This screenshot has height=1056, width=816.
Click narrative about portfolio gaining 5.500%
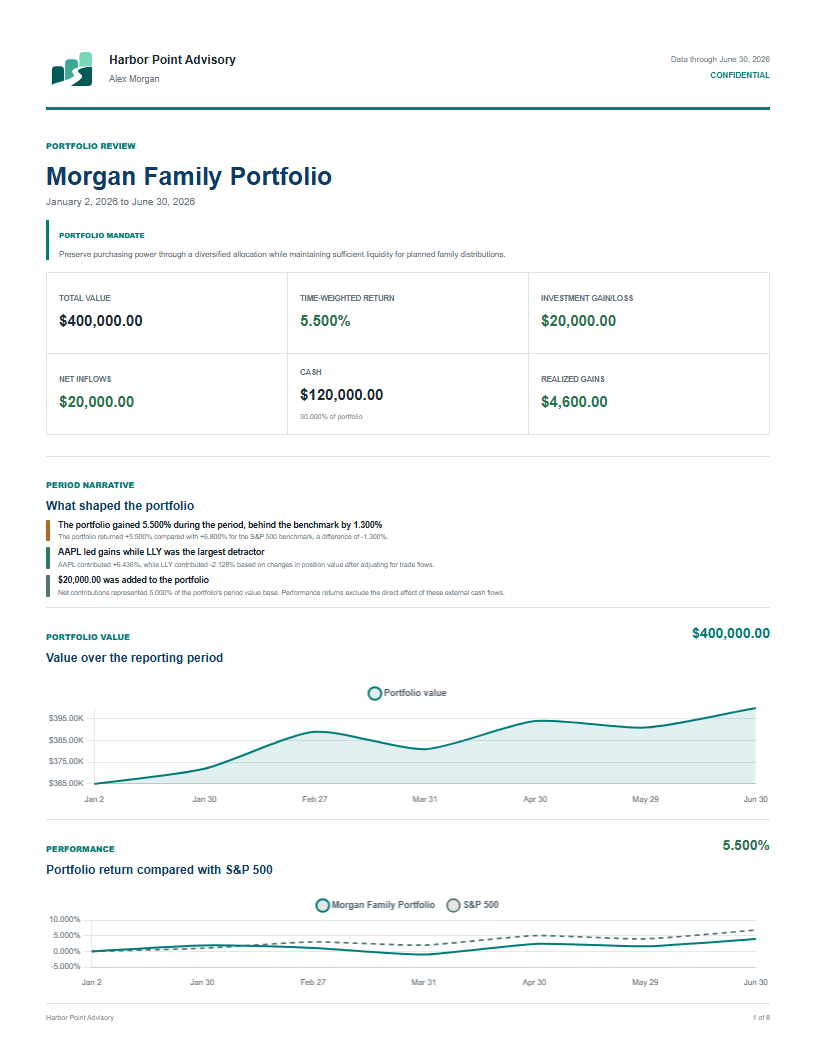[x=220, y=525]
